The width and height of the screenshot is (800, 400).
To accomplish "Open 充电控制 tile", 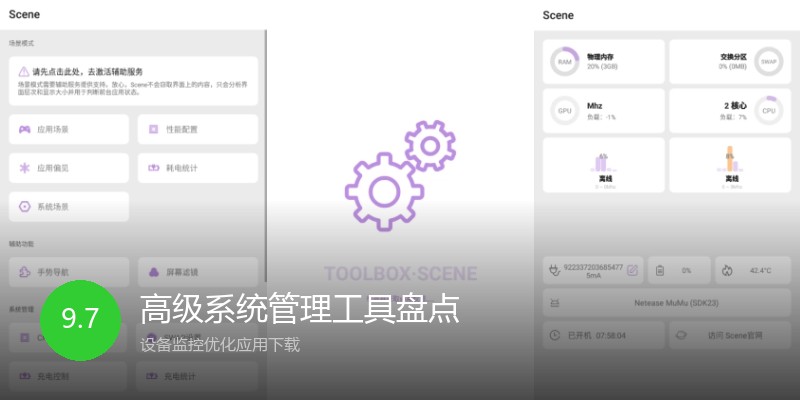I will coord(68,377).
